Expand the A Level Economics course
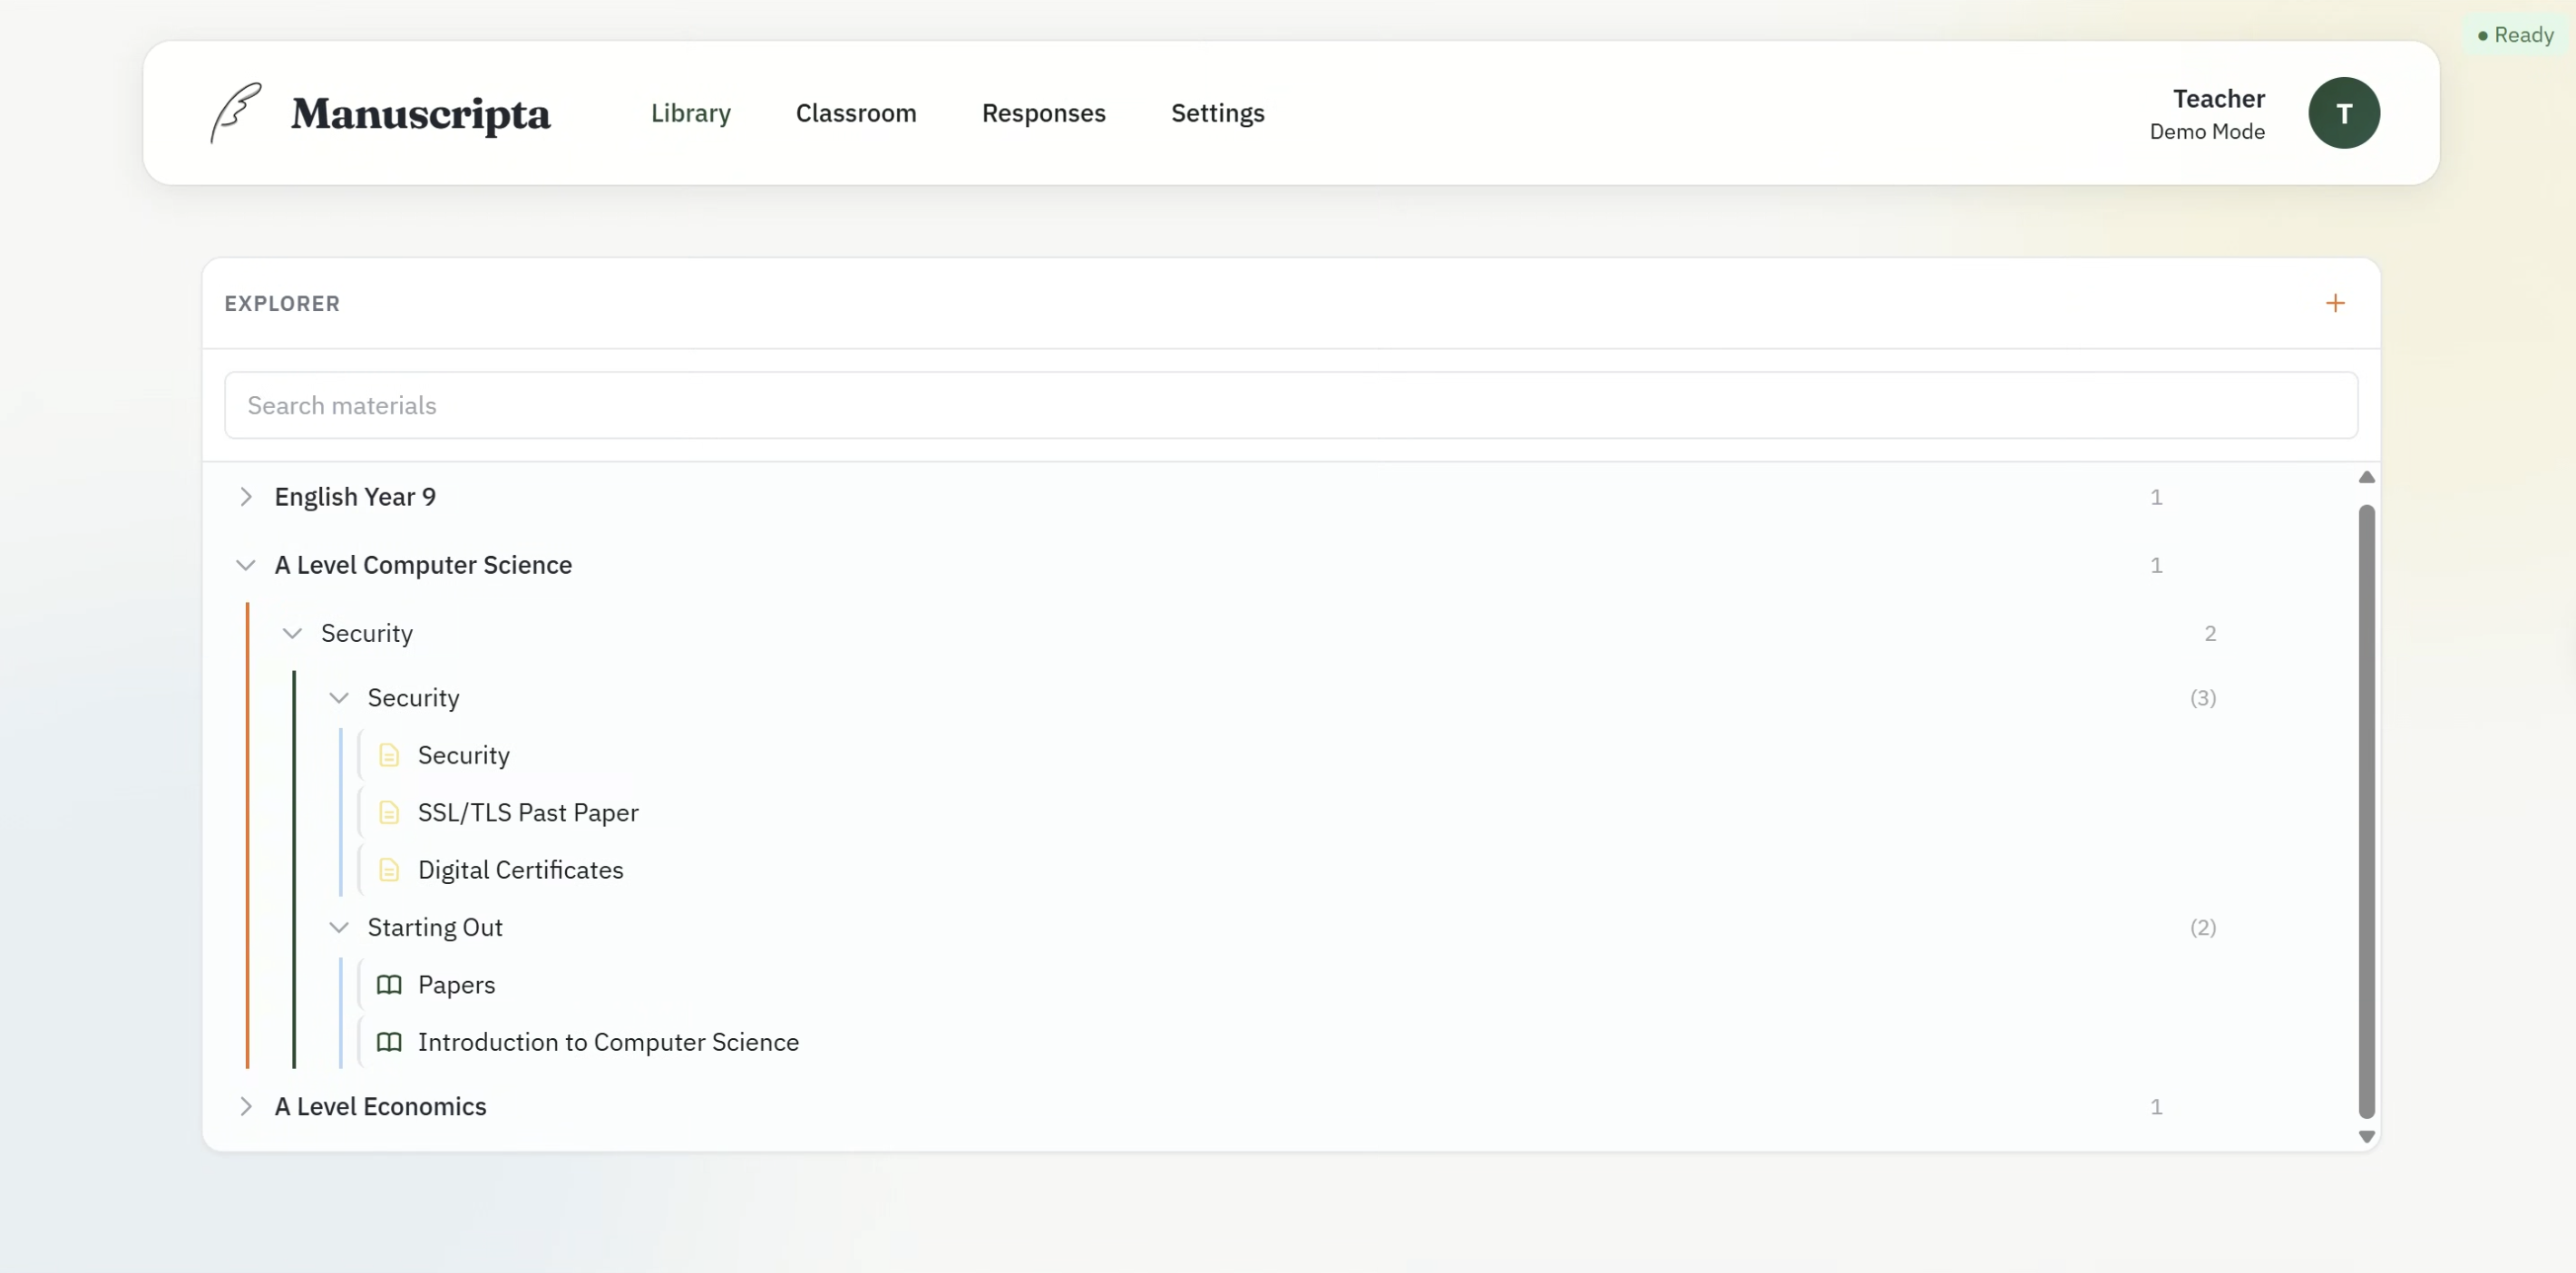The image size is (2576, 1273). (x=247, y=1106)
